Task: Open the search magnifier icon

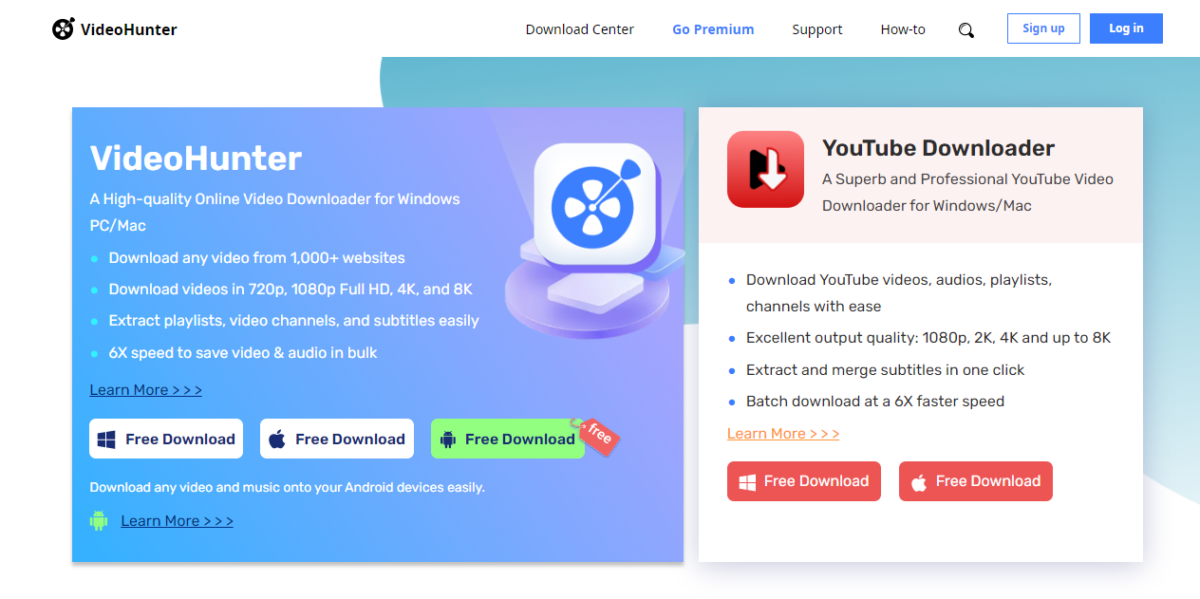Action: coord(966,30)
